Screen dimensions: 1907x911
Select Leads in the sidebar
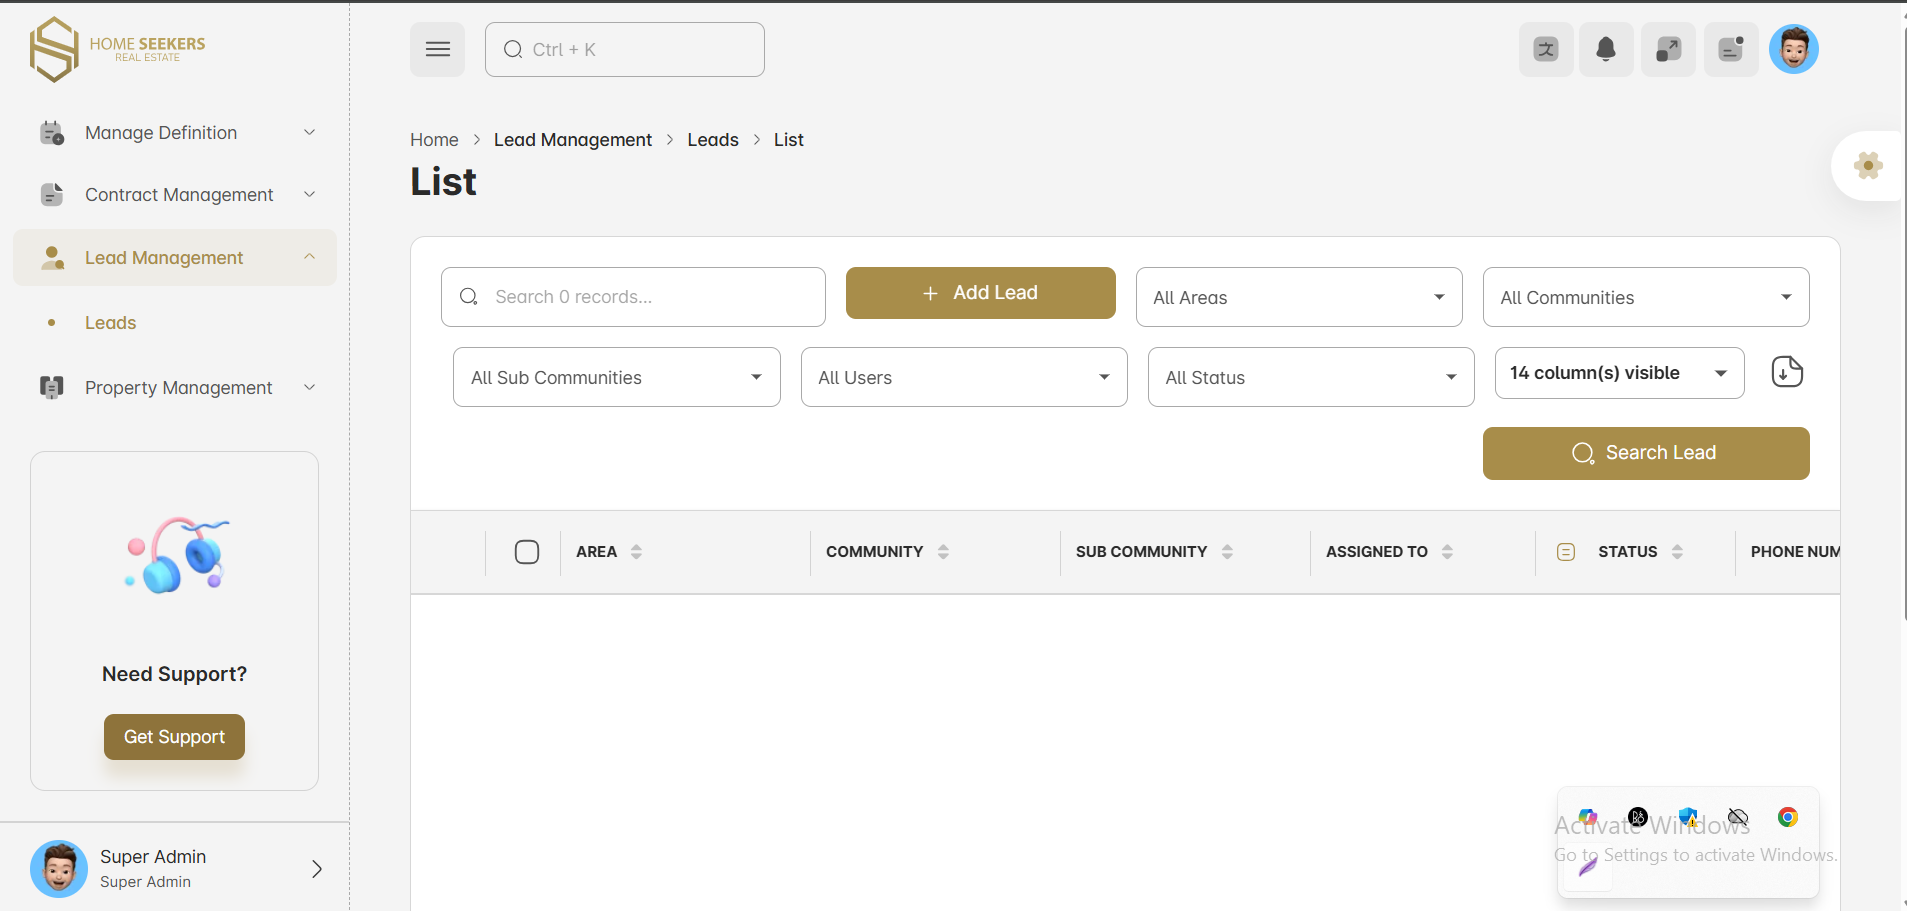(110, 323)
